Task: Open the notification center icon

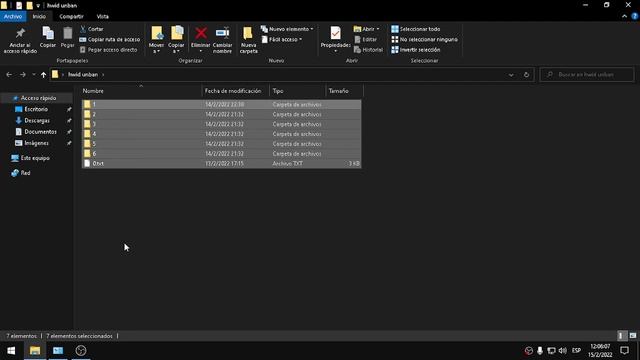Action: (624, 351)
